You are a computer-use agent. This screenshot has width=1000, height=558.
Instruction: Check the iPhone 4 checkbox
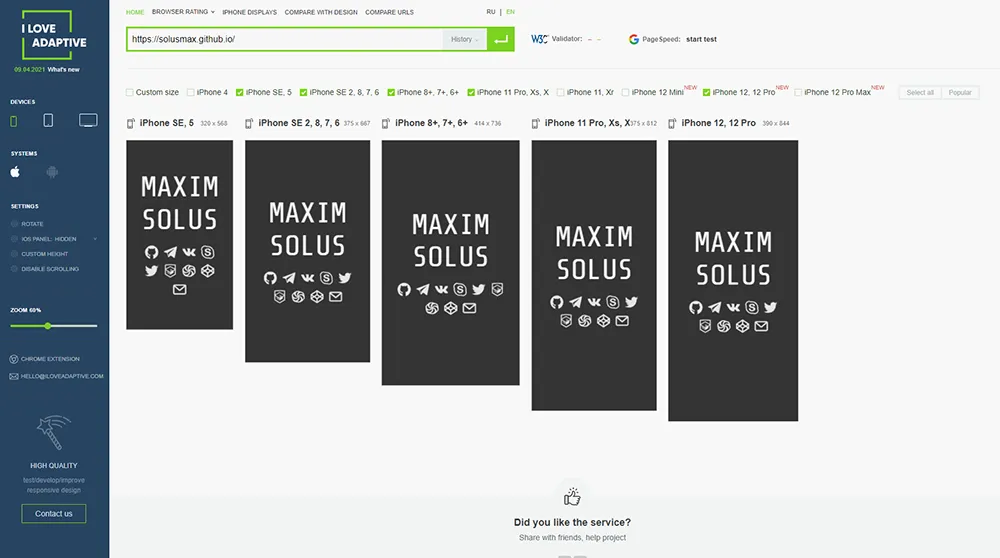point(190,92)
